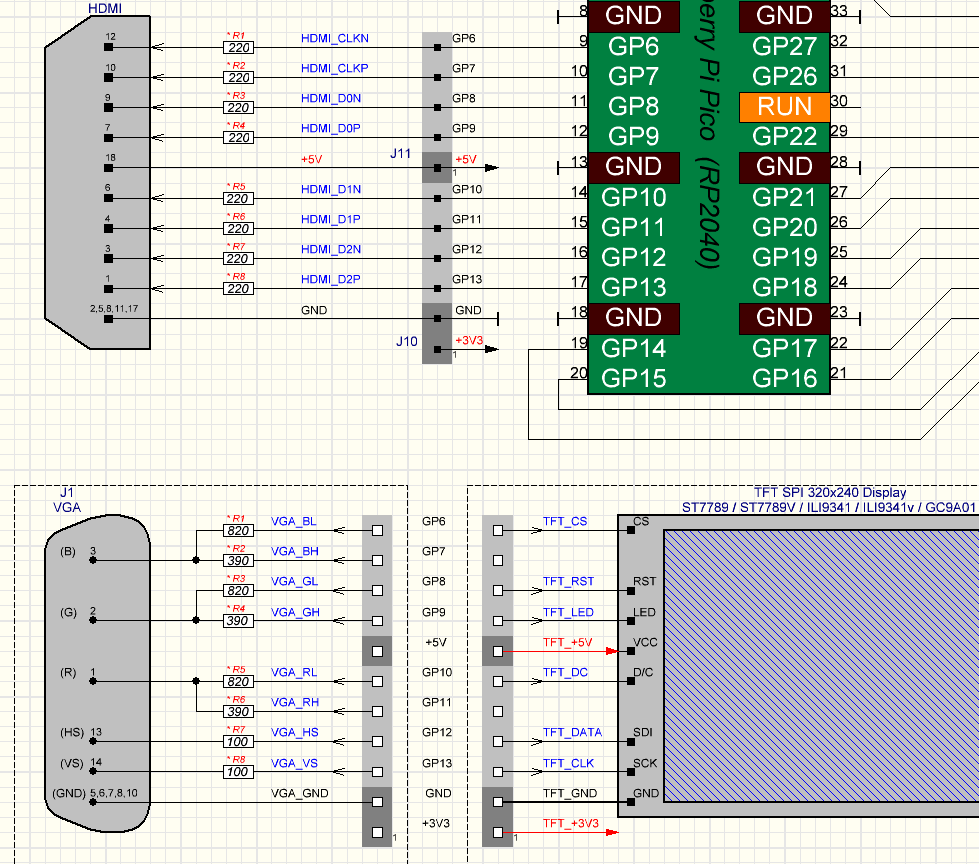The image size is (979, 864).
Task: Select the VGA_HS net label
Action: pyautogui.click(x=294, y=733)
